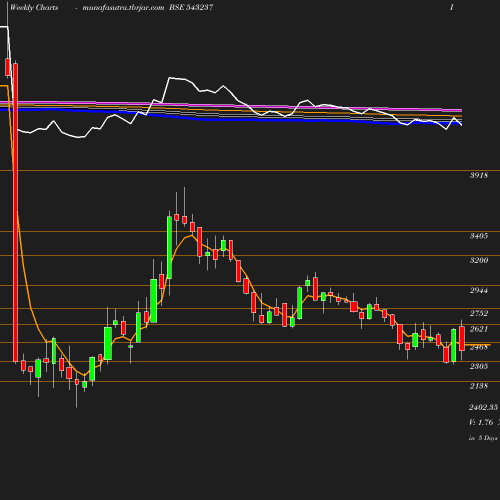Click the "Weekly Charts" title text
This screenshot has height=500, width=500.
pyautogui.click(x=34, y=8)
